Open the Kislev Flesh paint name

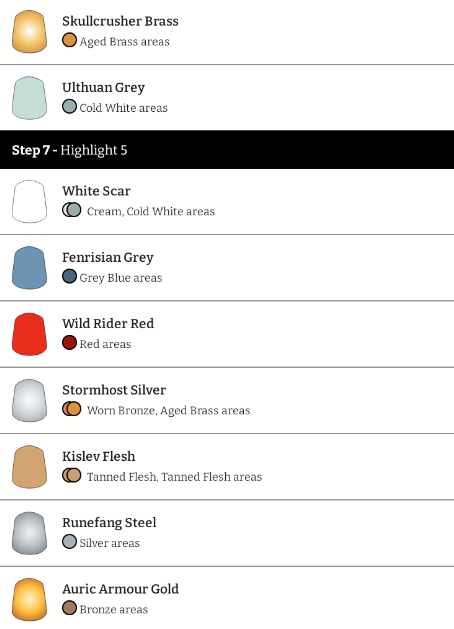pos(99,457)
